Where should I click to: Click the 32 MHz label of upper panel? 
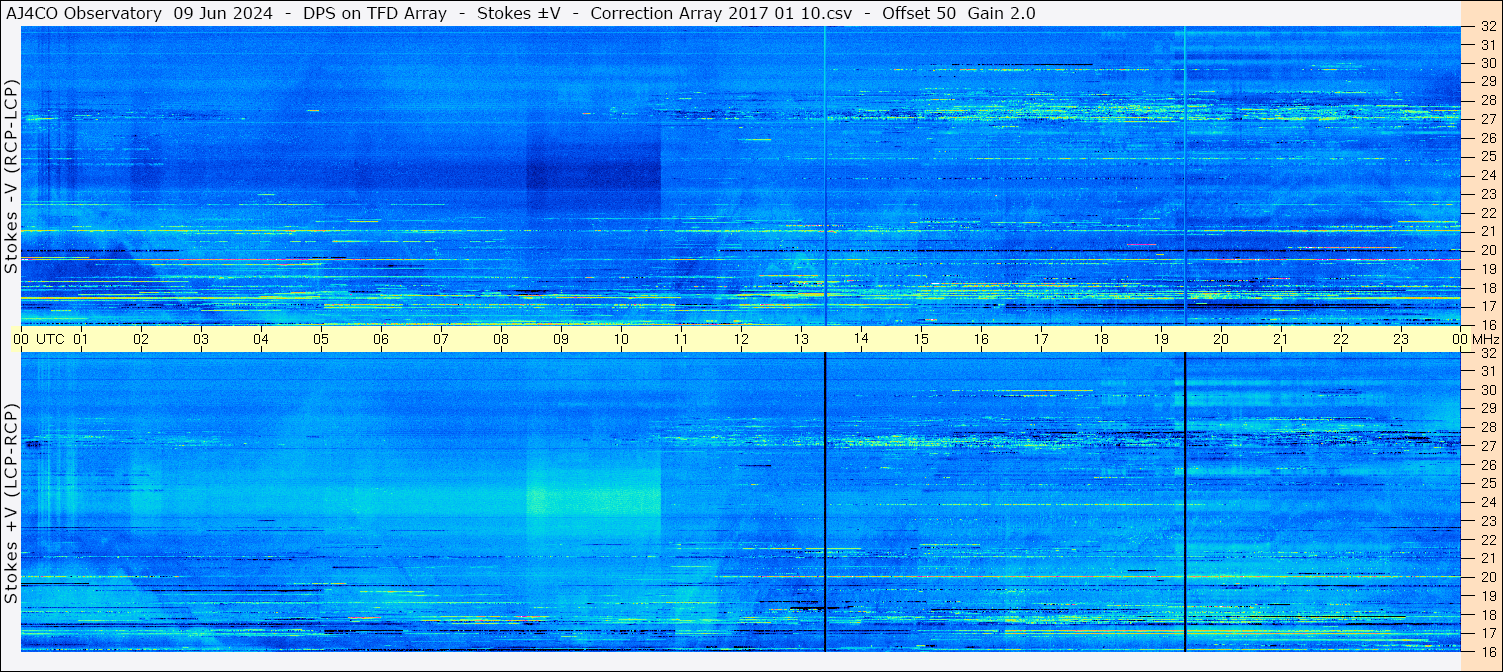point(1488,27)
